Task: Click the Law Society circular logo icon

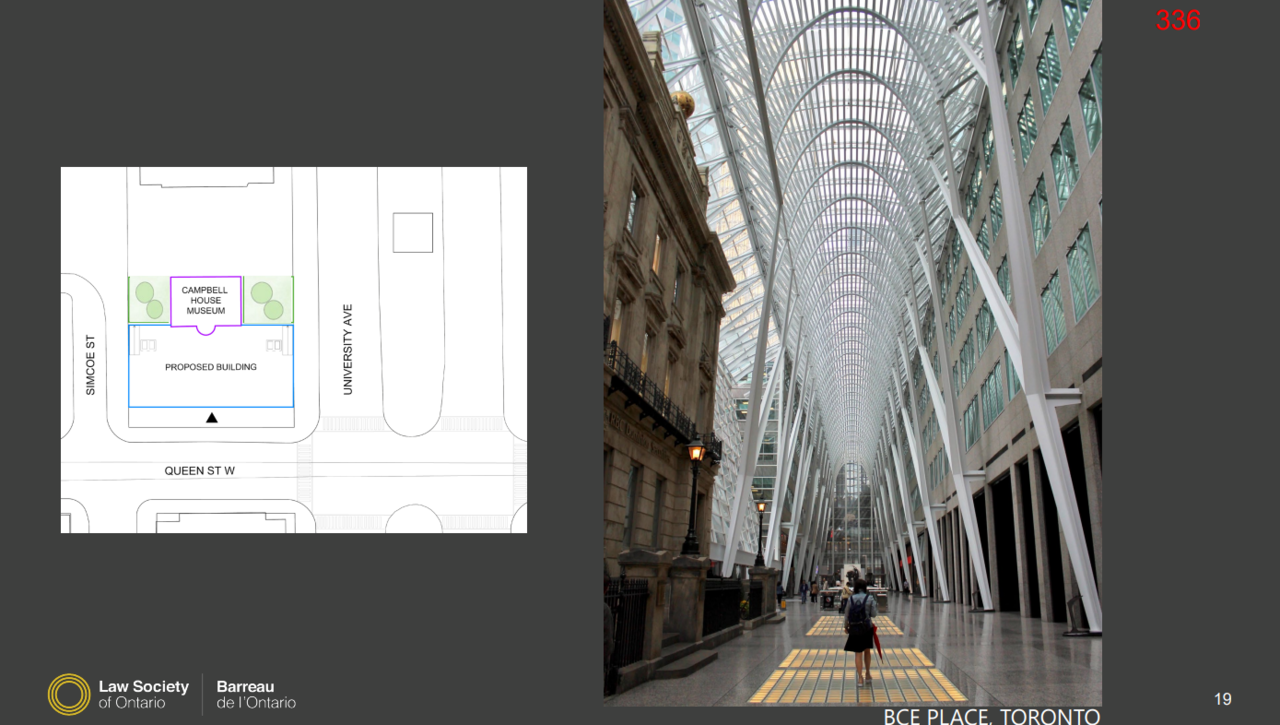Action: tap(69, 694)
